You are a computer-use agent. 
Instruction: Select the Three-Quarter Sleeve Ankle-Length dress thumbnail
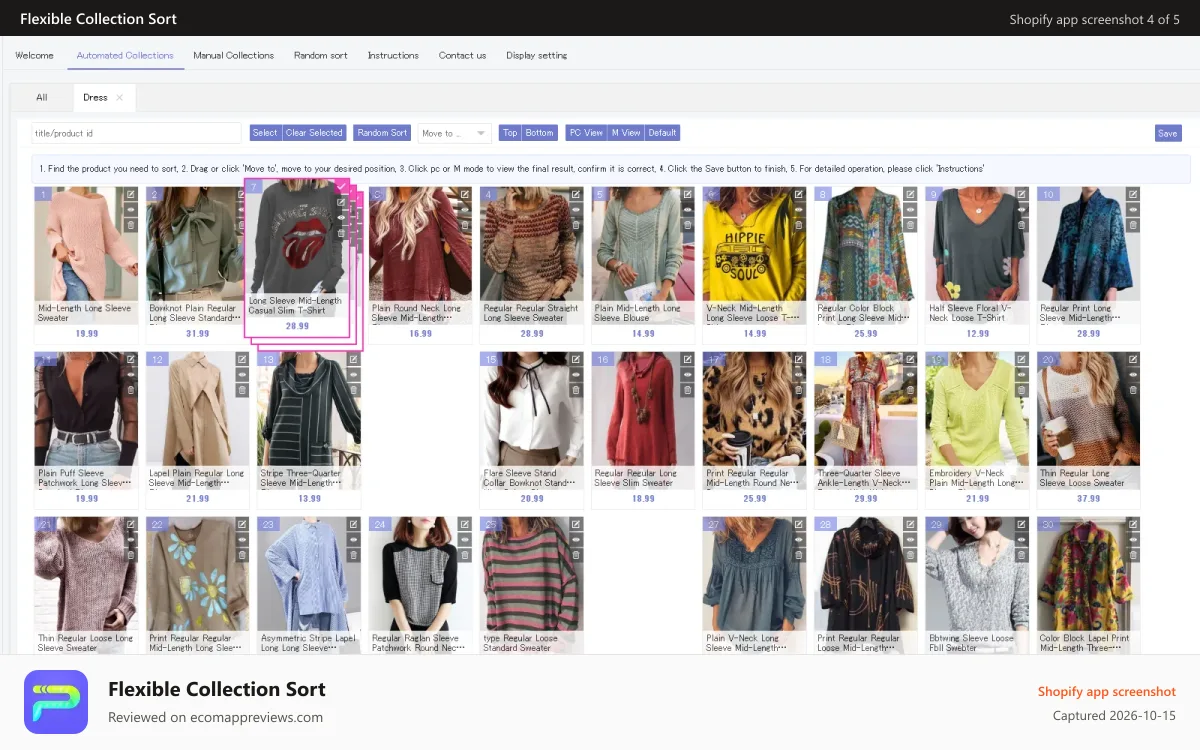[x=865, y=409]
